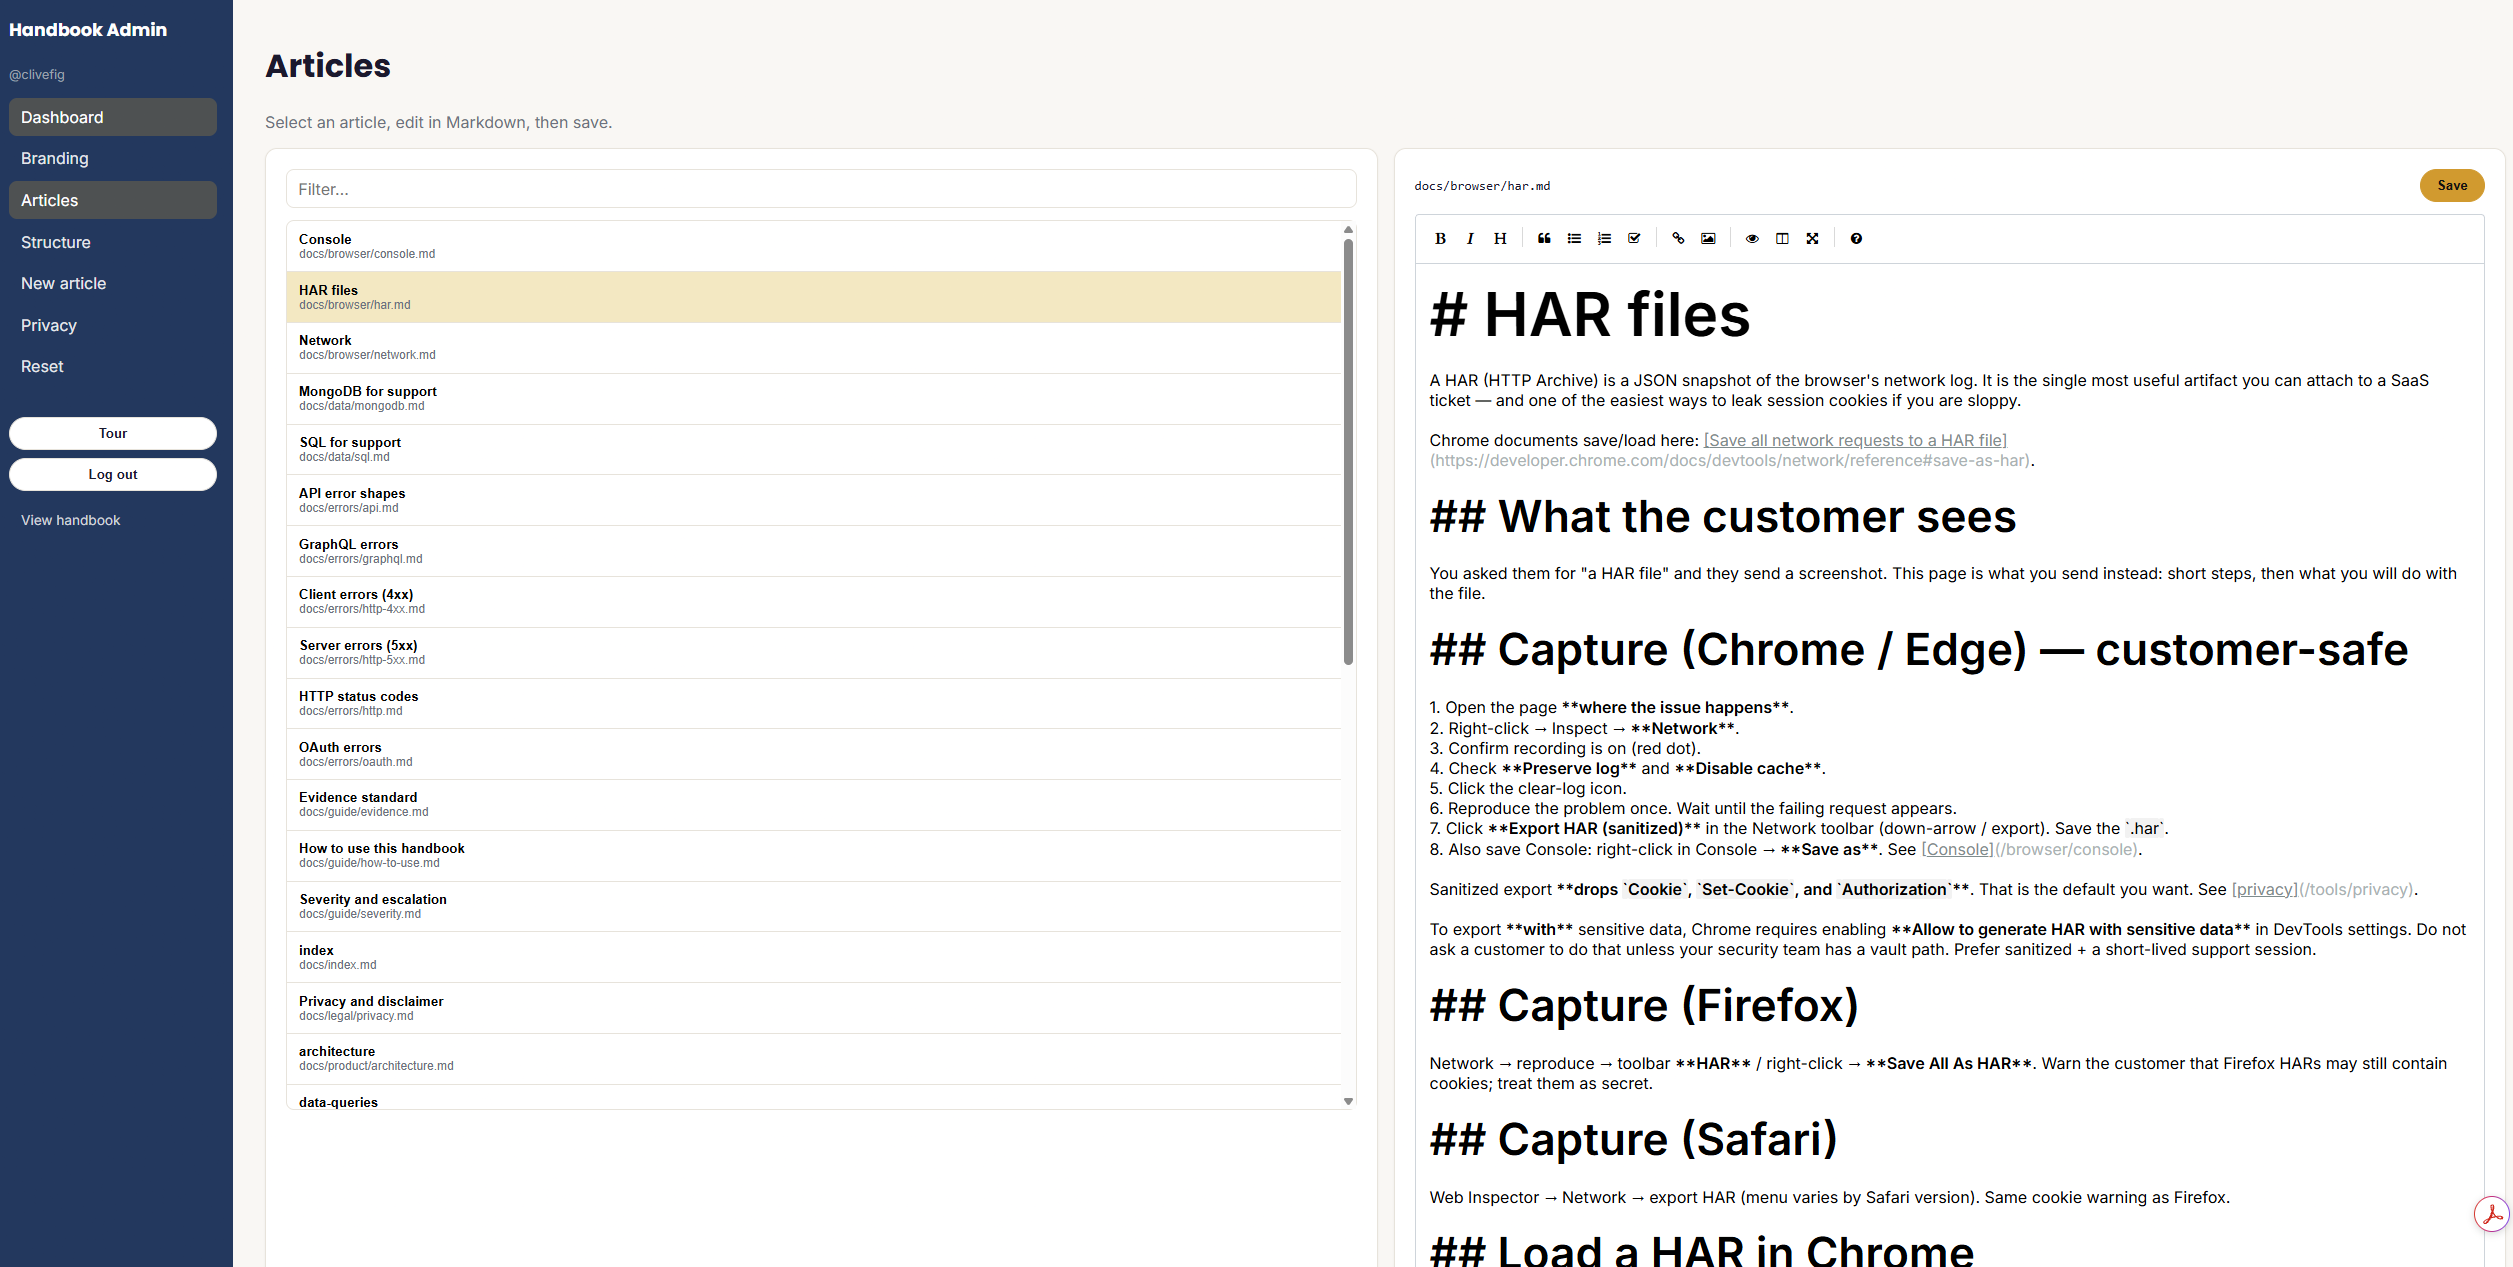This screenshot has width=2513, height=1267.
Task: Go to Branding in sidebar
Action: 113,158
